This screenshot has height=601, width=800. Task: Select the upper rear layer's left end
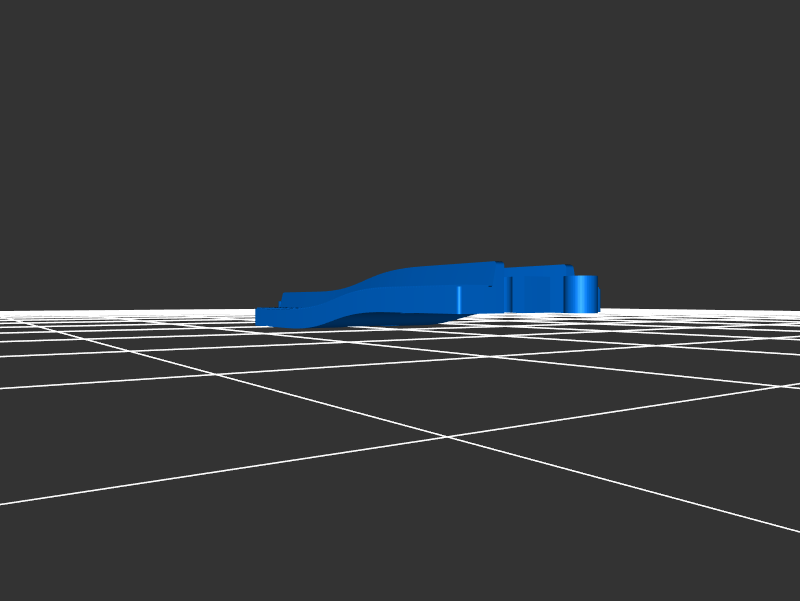coord(292,298)
